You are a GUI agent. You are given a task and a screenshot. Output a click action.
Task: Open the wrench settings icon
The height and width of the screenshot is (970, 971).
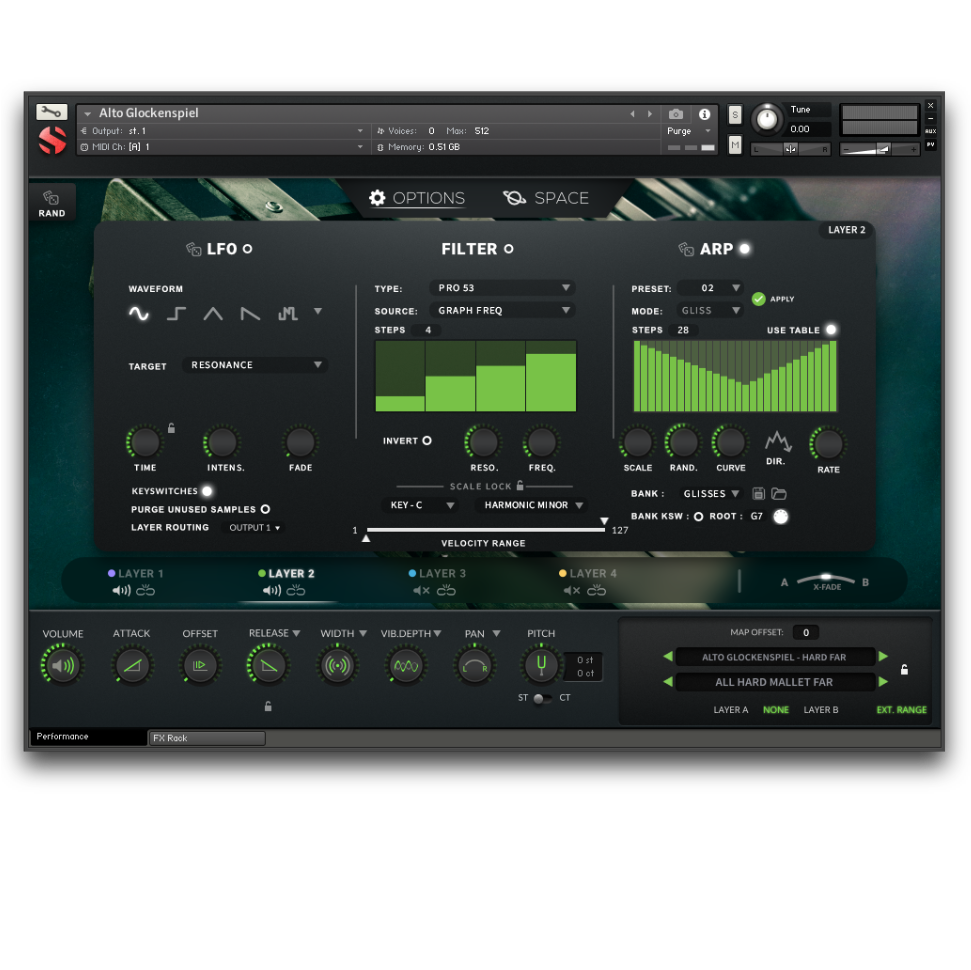(x=52, y=112)
